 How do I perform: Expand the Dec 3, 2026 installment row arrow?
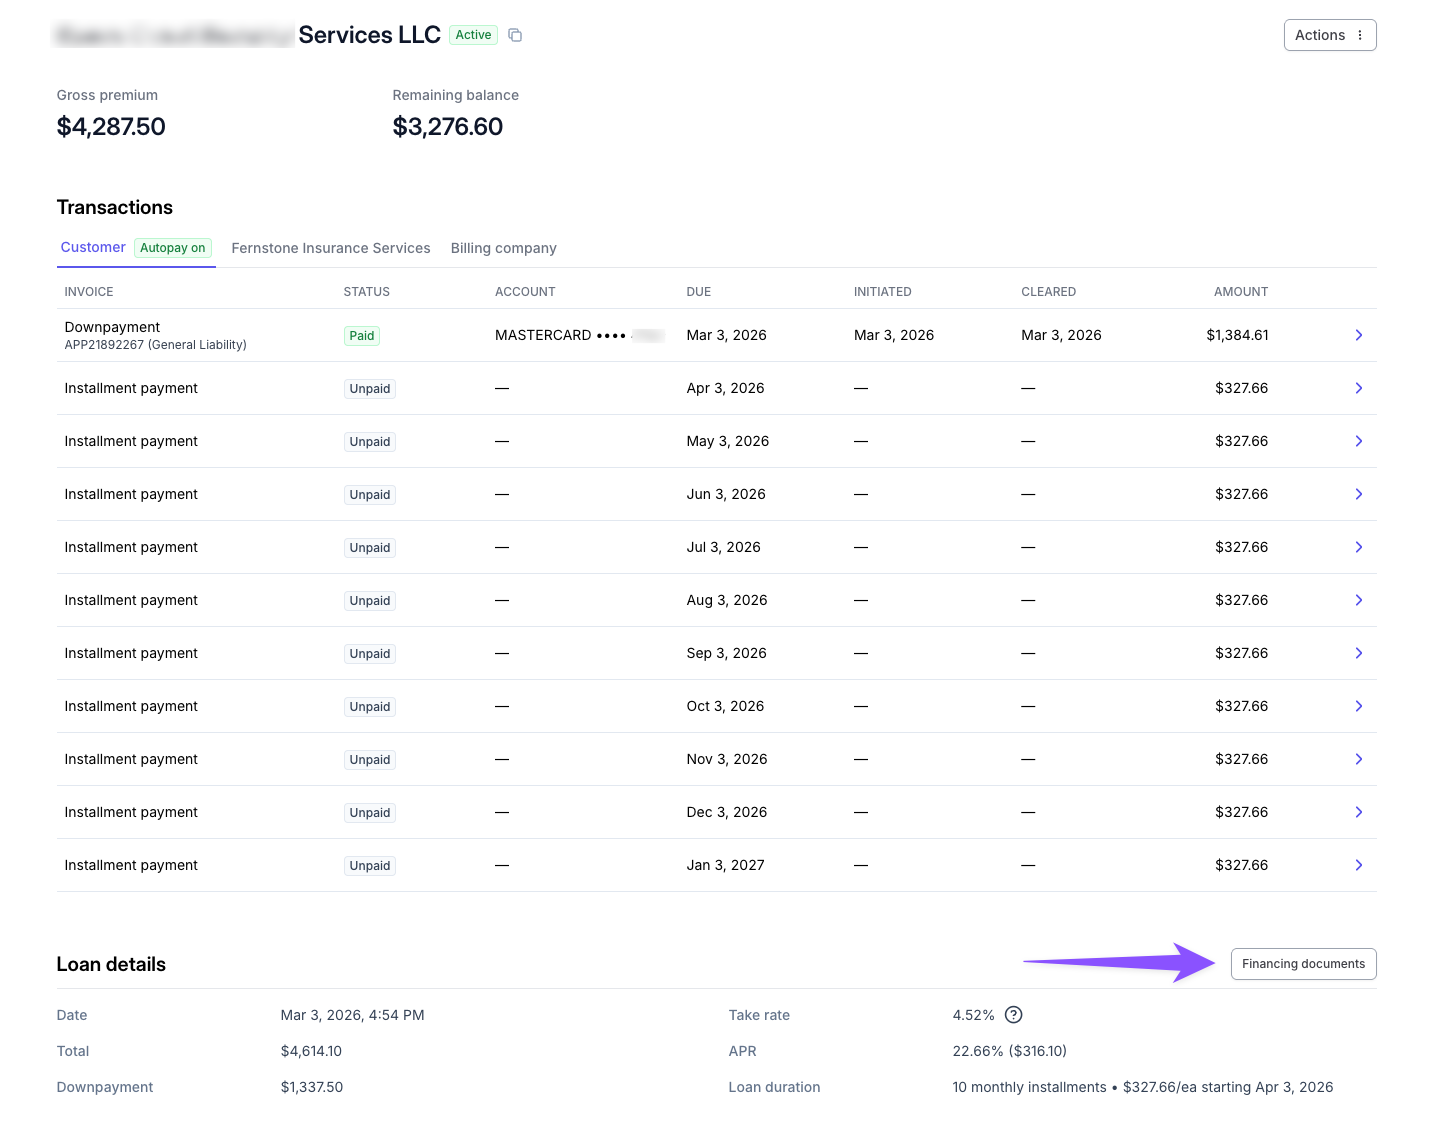click(1358, 812)
